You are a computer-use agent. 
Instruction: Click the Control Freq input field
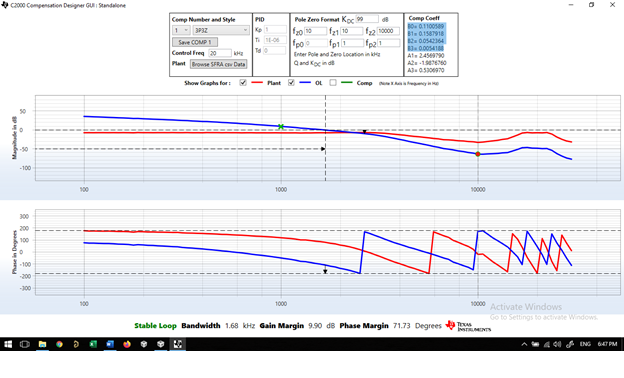[220, 53]
